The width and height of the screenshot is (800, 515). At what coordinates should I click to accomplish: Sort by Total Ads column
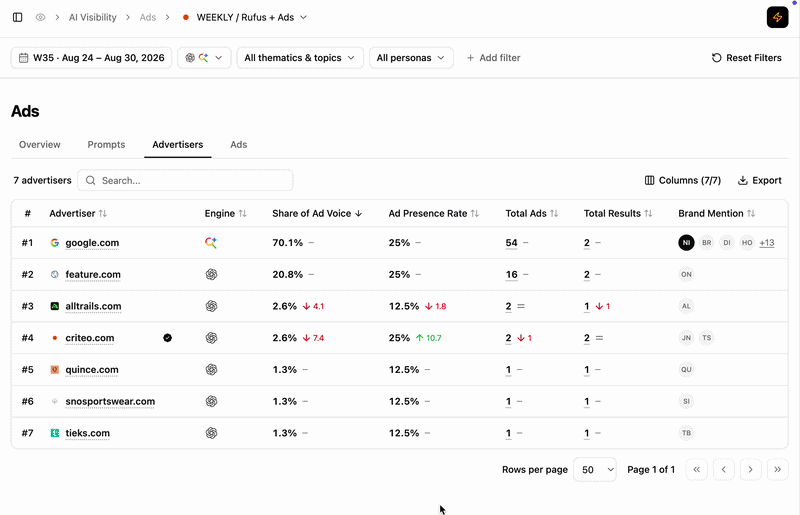532,213
